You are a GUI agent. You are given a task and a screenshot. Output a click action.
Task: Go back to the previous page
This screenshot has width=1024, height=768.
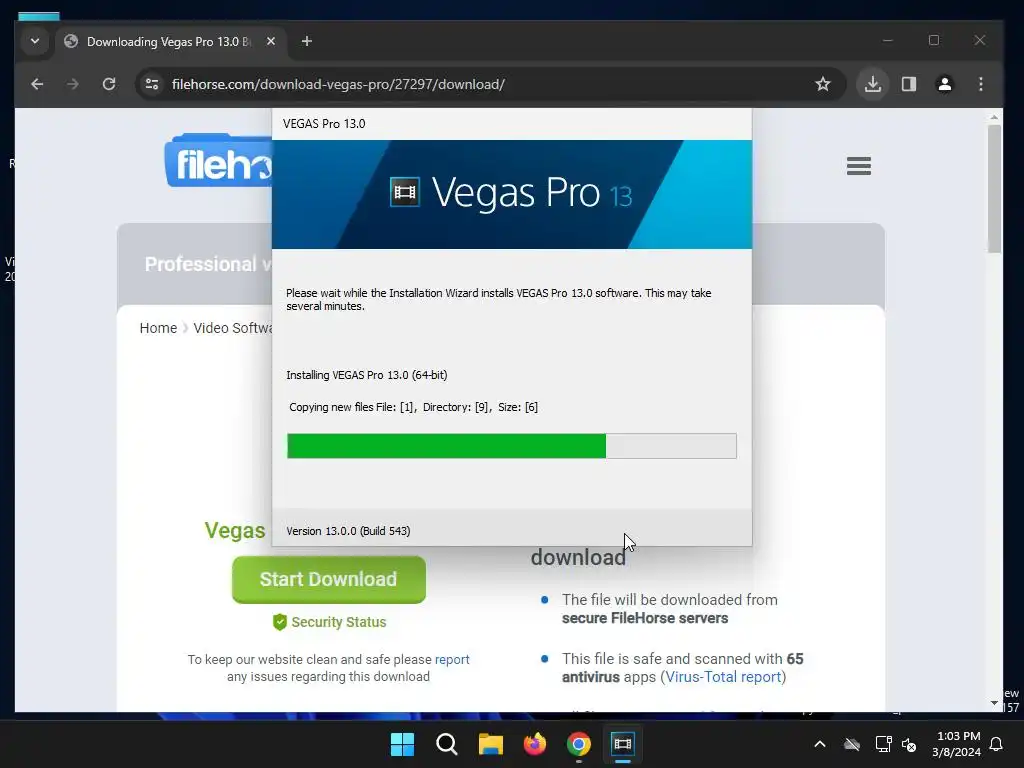pyautogui.click(x=37, y=84)
